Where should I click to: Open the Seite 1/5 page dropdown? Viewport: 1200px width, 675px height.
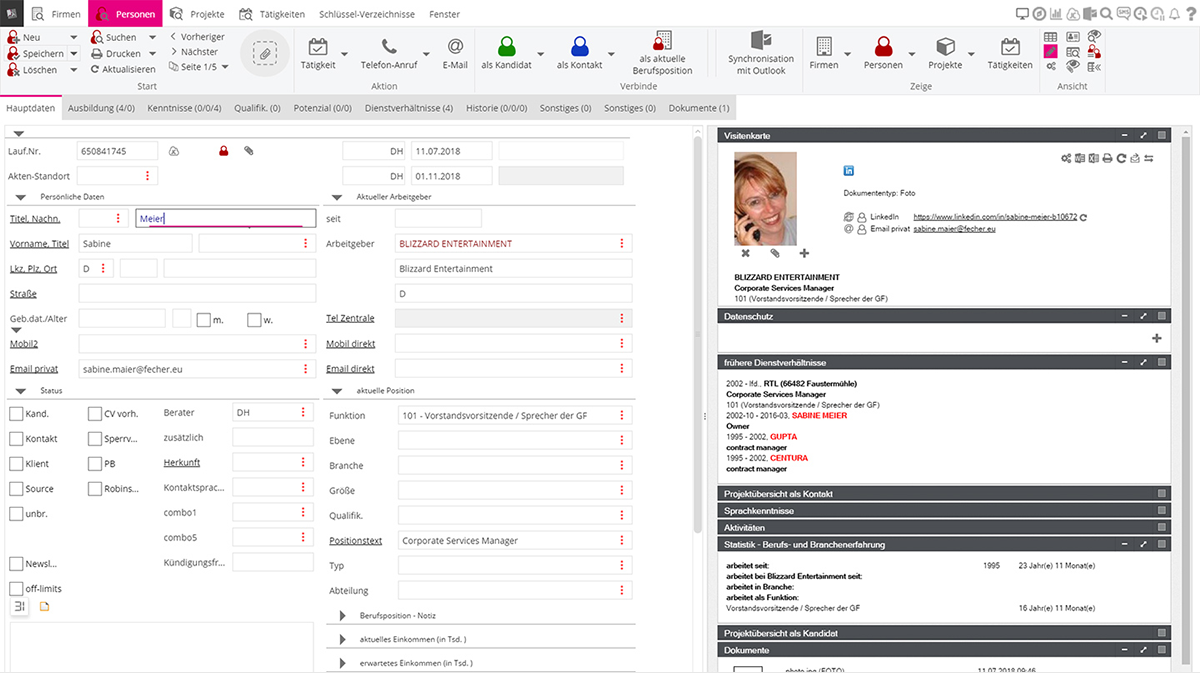coord(225,67)
